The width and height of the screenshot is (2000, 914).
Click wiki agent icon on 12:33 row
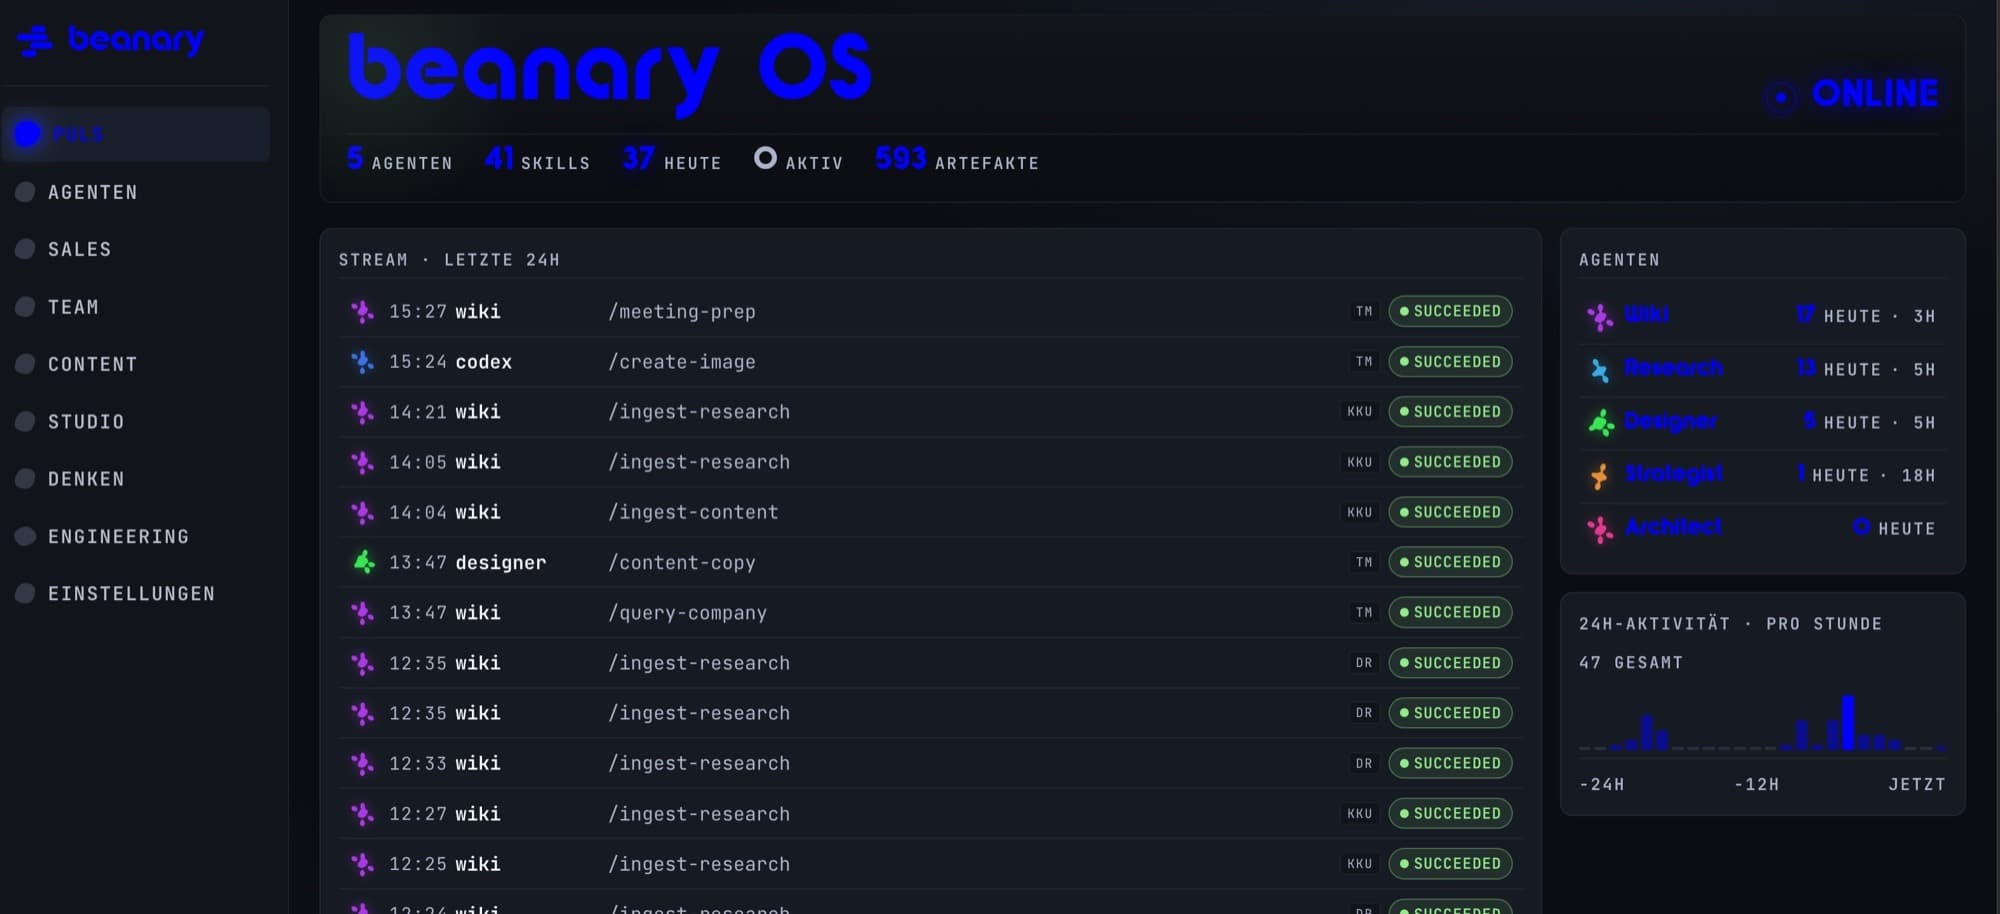point(363,763)
